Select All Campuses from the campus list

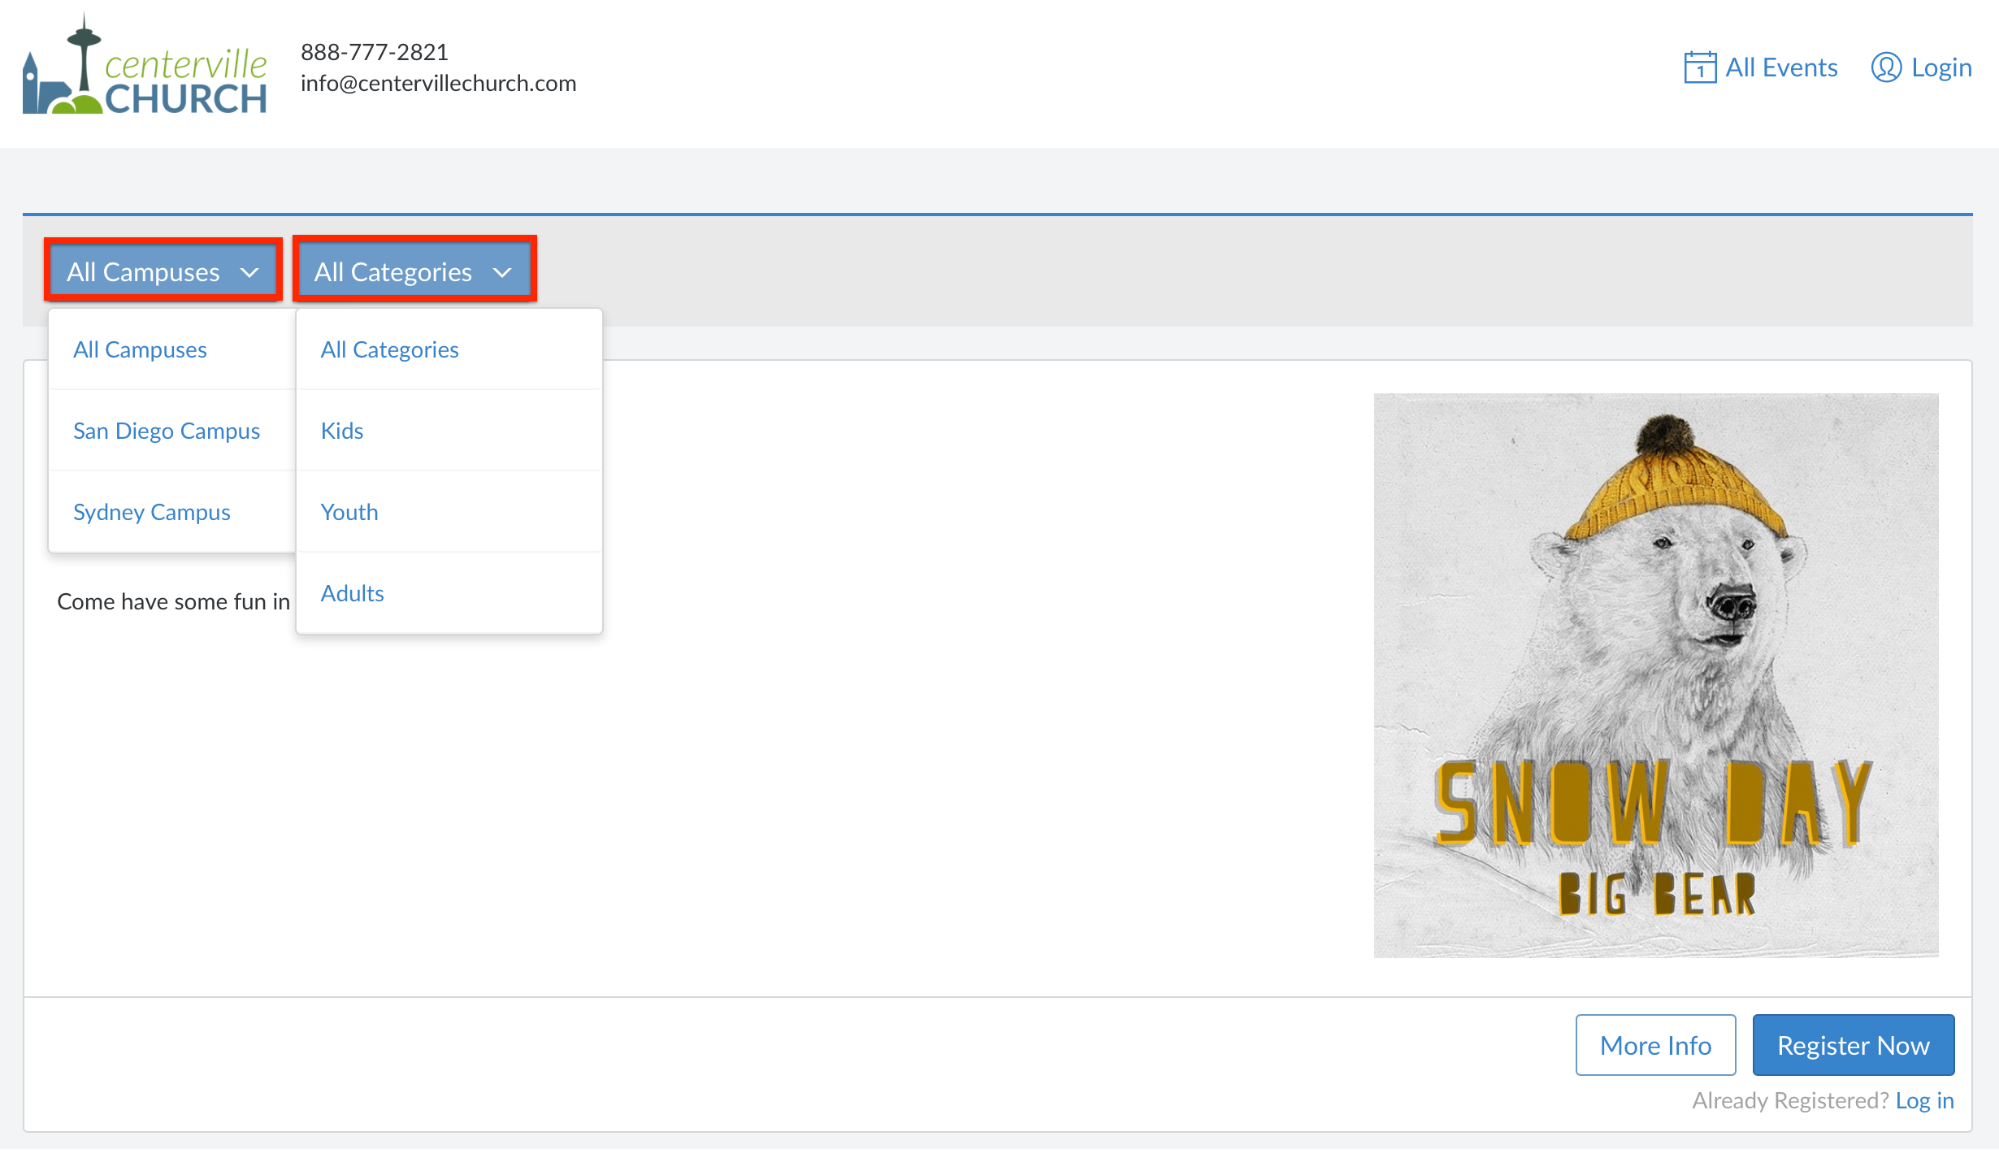click(140, 350)
